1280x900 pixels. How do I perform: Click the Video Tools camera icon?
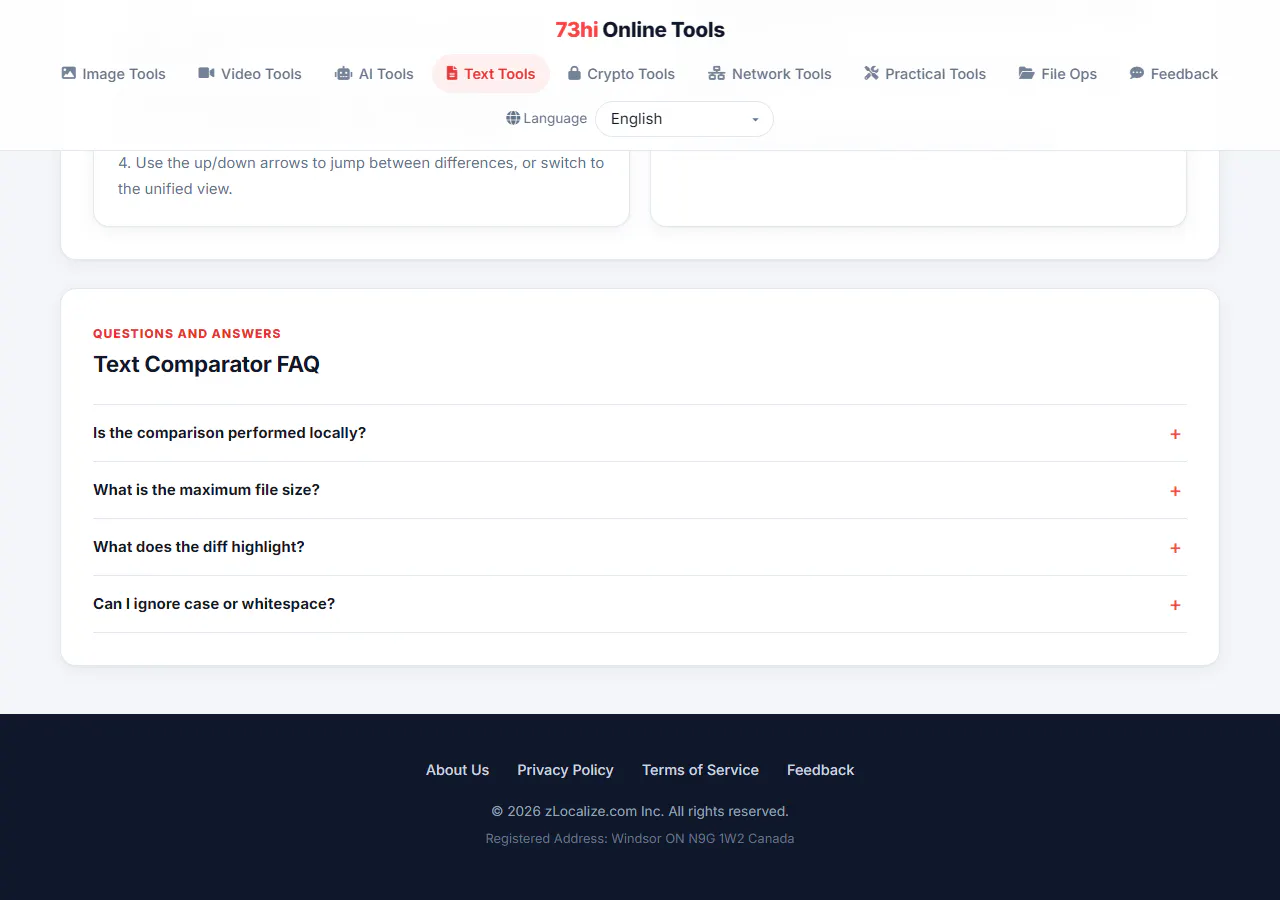(x=206, y=73)
